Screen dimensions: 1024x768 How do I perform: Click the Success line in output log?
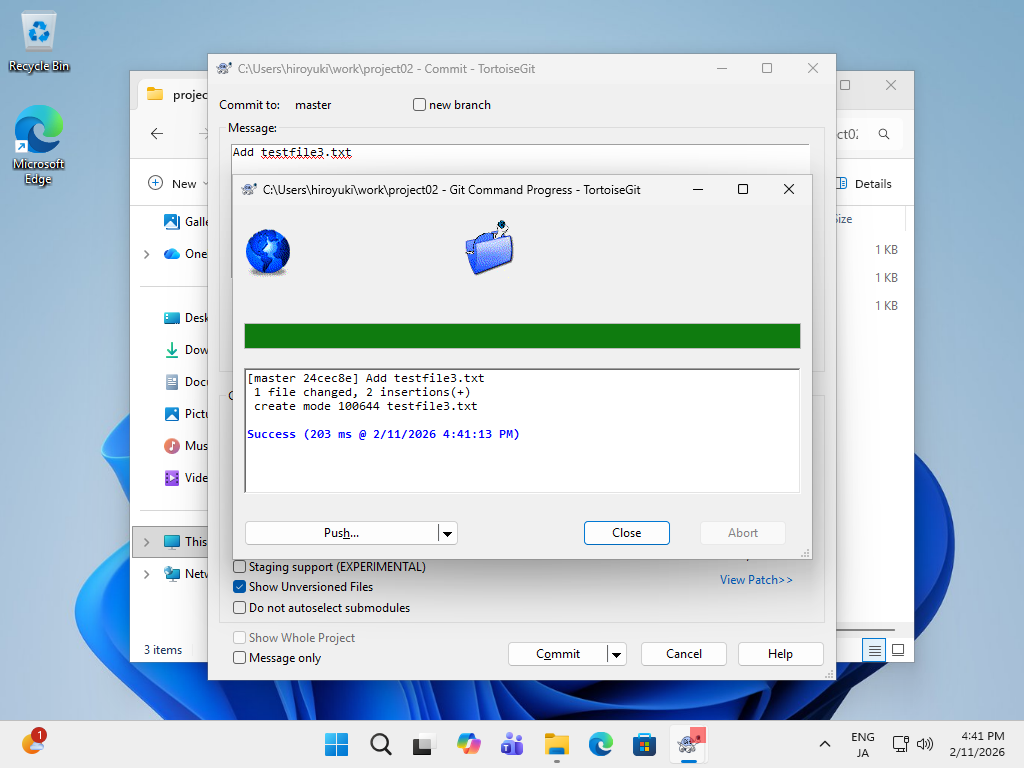[383, 434]
